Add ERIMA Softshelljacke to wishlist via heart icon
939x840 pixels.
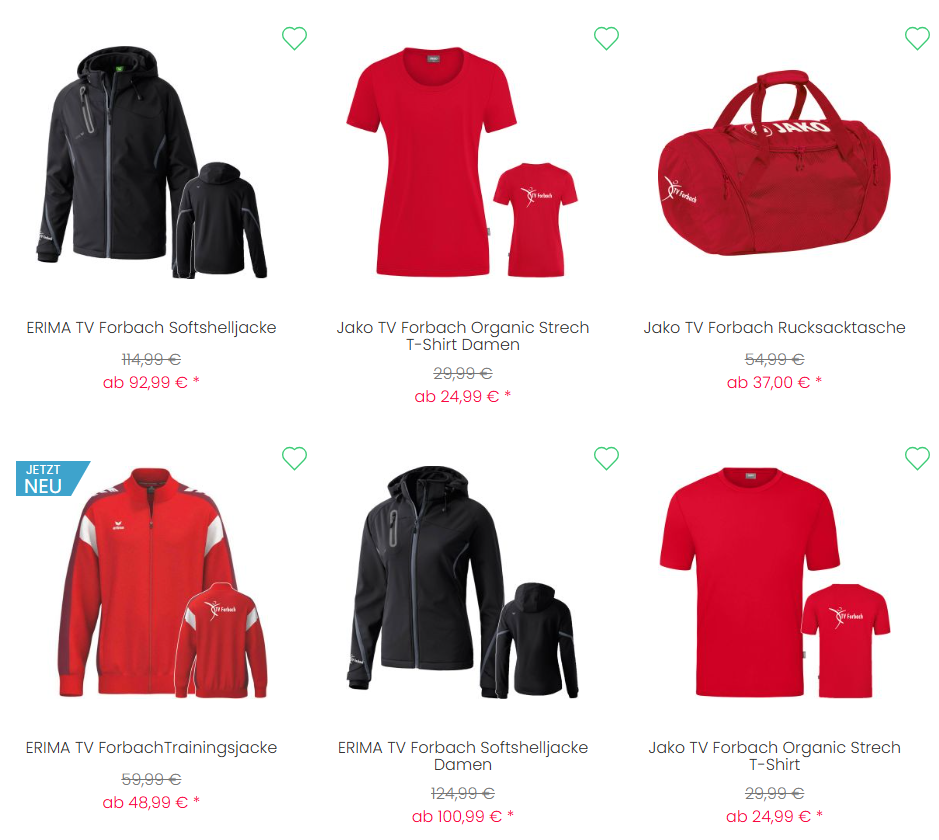(x=294, y=38)
